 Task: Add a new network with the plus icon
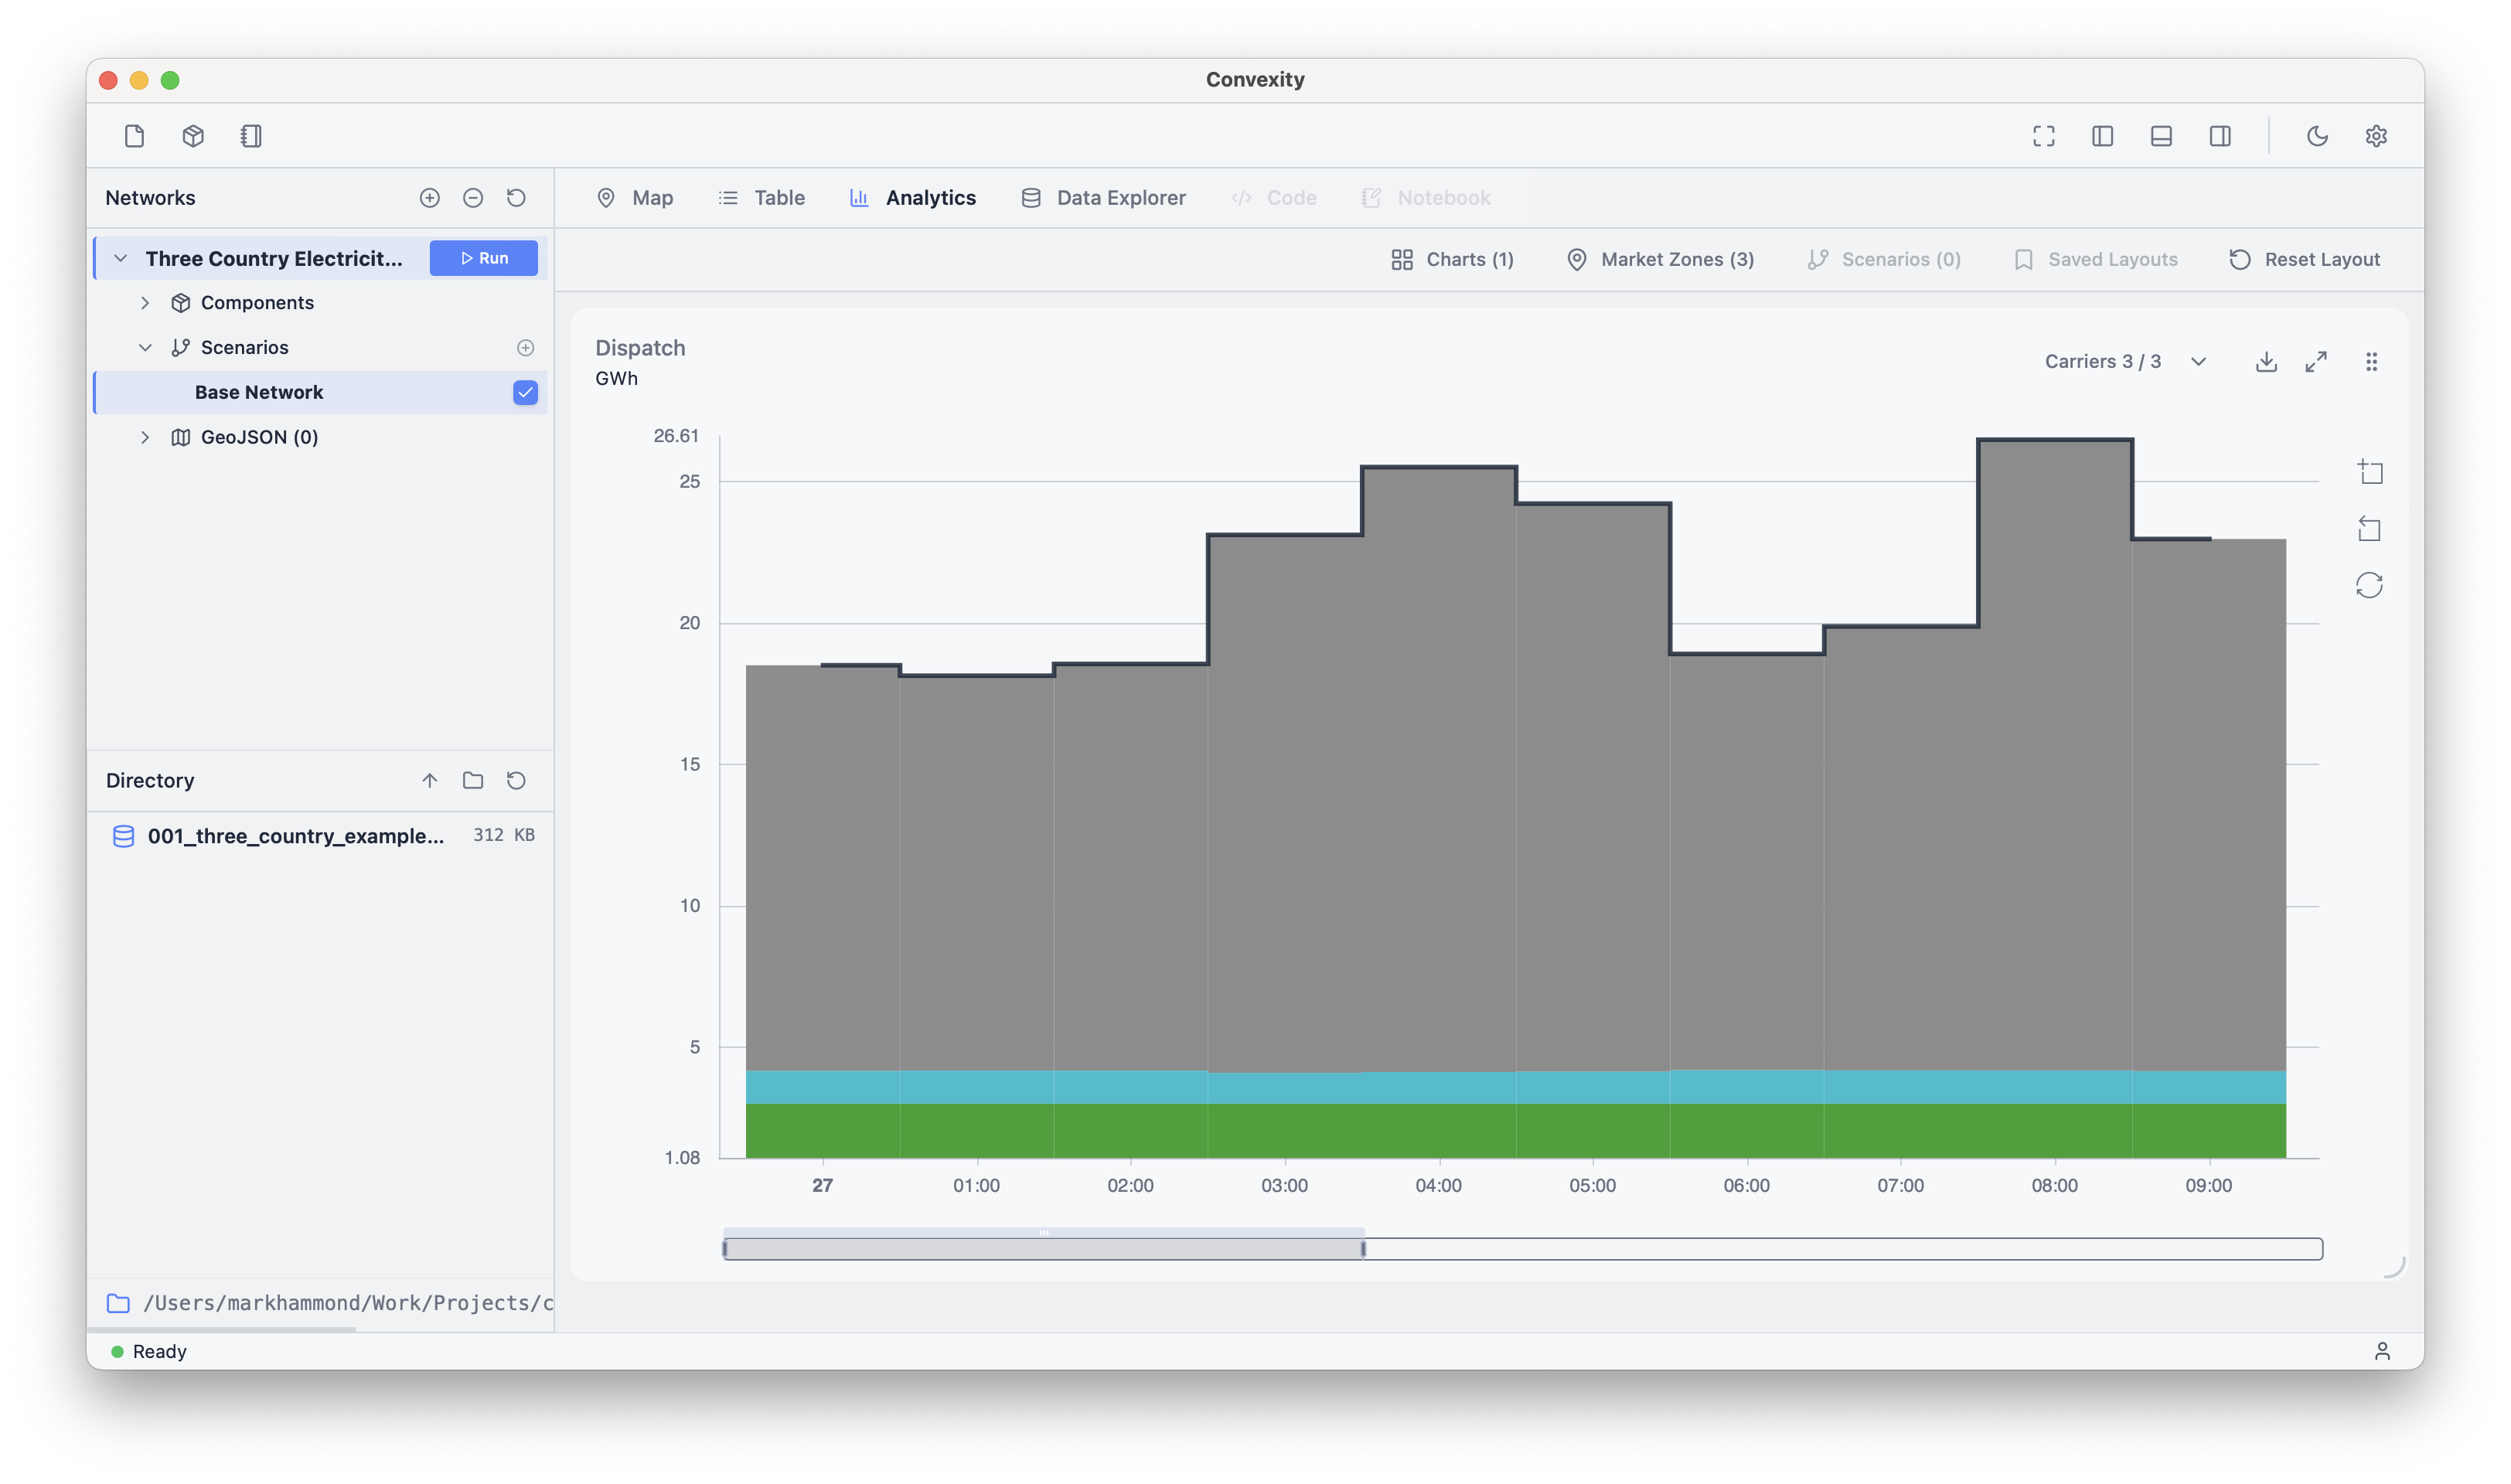pyautogui.click(x=429, y=198)
